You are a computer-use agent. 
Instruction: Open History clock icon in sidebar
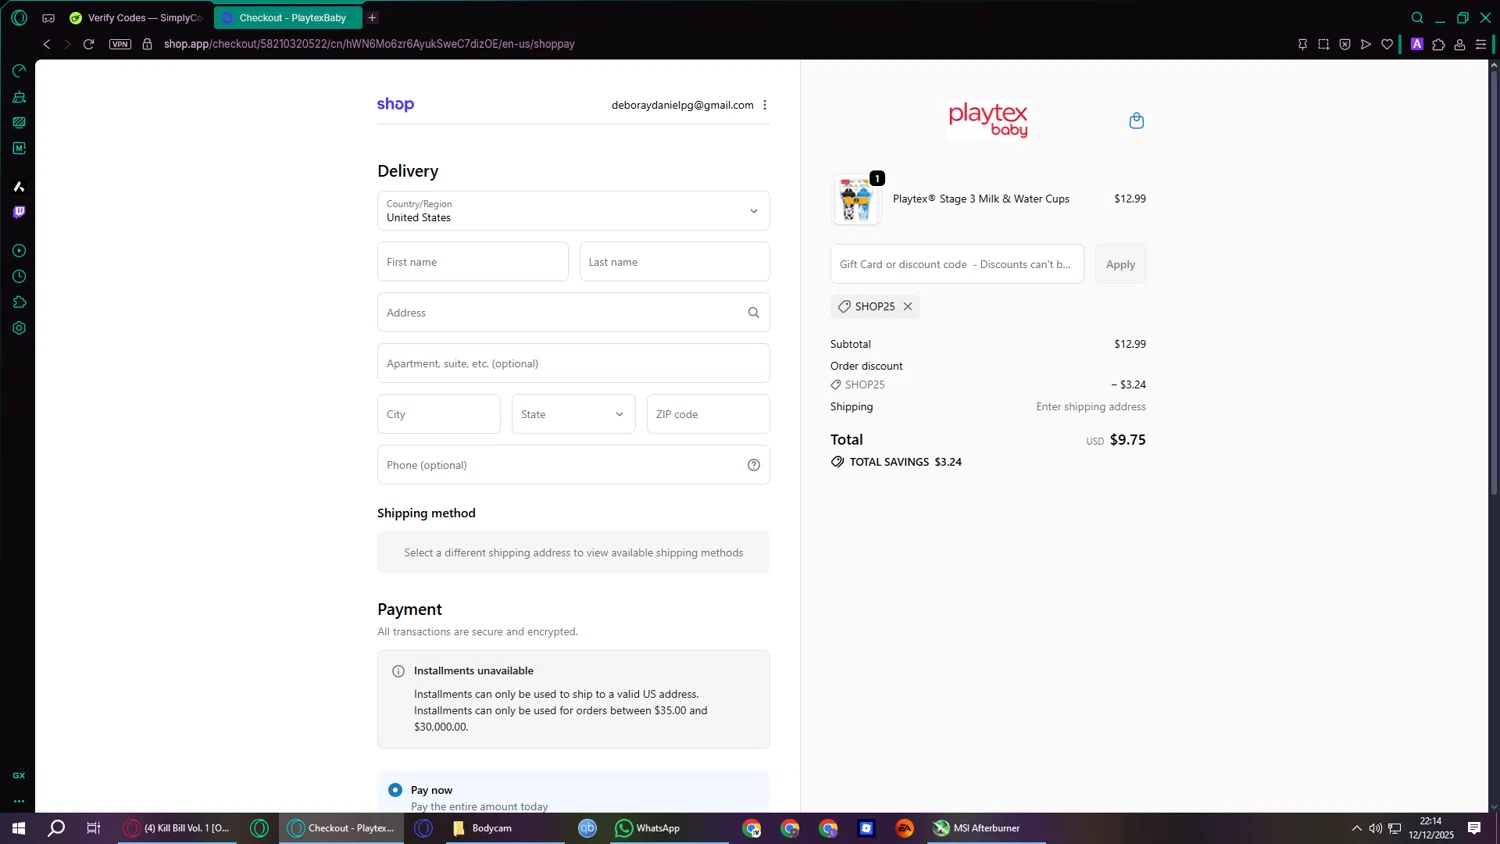click(x=19, y=277)
